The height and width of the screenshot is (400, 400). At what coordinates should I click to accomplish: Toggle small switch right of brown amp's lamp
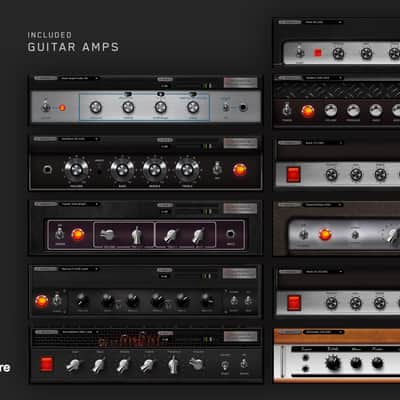[355, 235]
